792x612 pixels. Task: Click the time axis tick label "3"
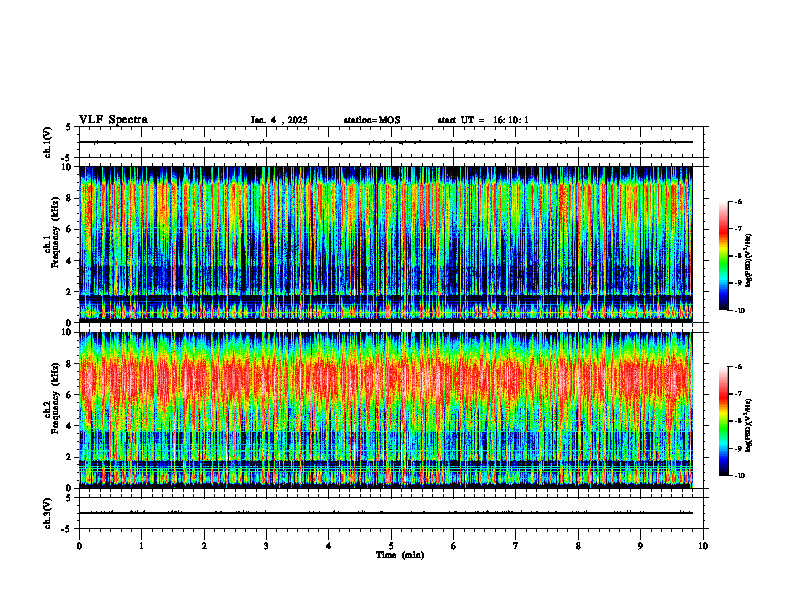[266, 546]
